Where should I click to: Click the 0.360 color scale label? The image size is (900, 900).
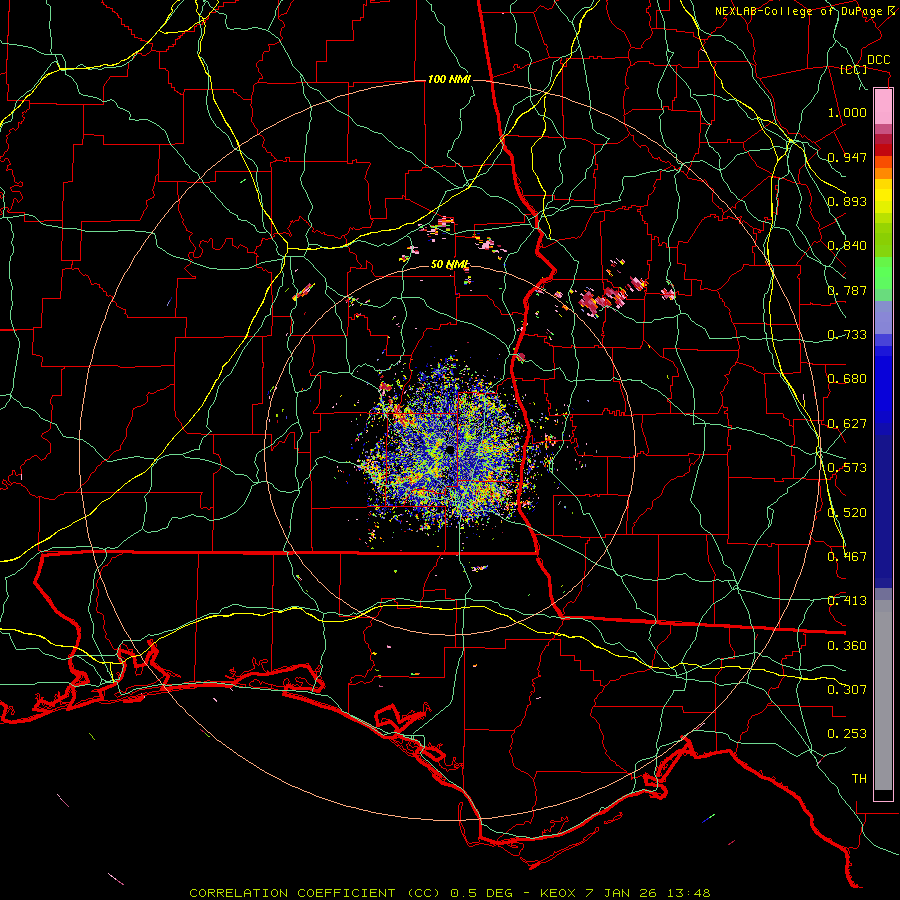pos(847,646)
